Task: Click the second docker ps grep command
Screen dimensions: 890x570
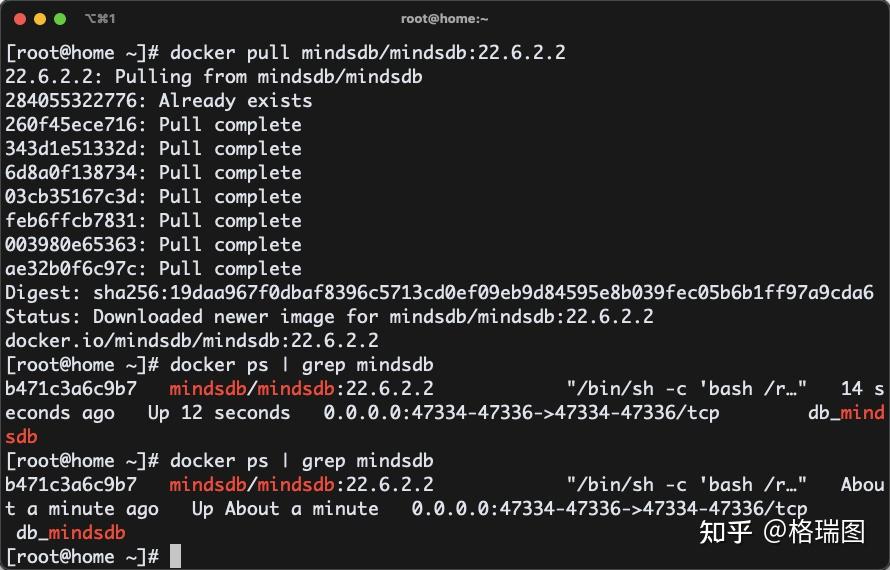Action: click(301, 460)
